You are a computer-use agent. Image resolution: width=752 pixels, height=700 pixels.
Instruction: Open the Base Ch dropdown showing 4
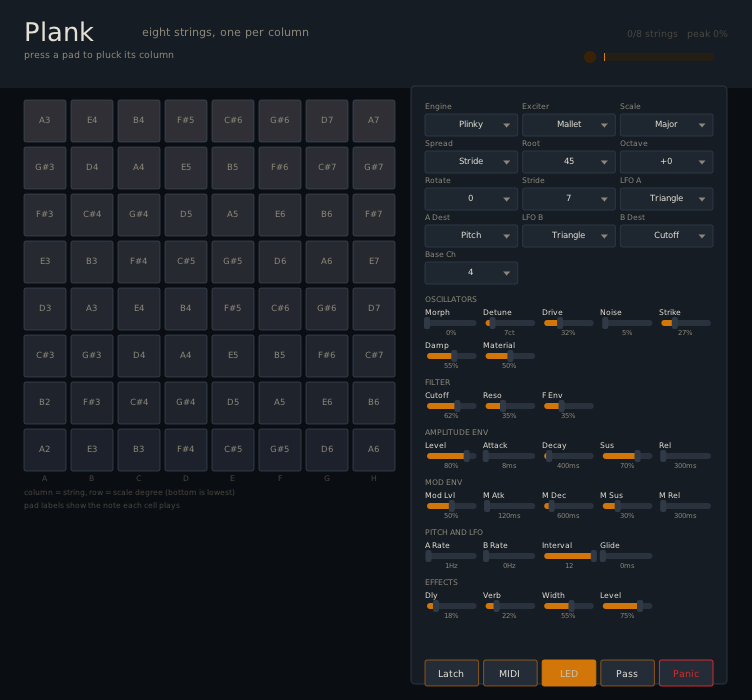(471, 272)
